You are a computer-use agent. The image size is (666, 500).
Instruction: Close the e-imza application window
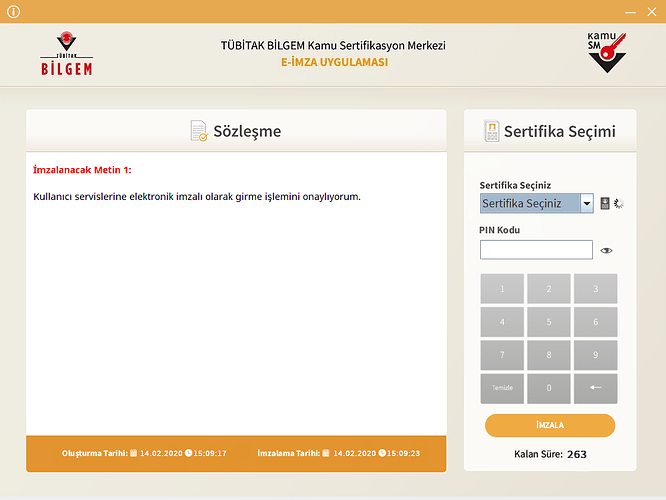(652, 12)
